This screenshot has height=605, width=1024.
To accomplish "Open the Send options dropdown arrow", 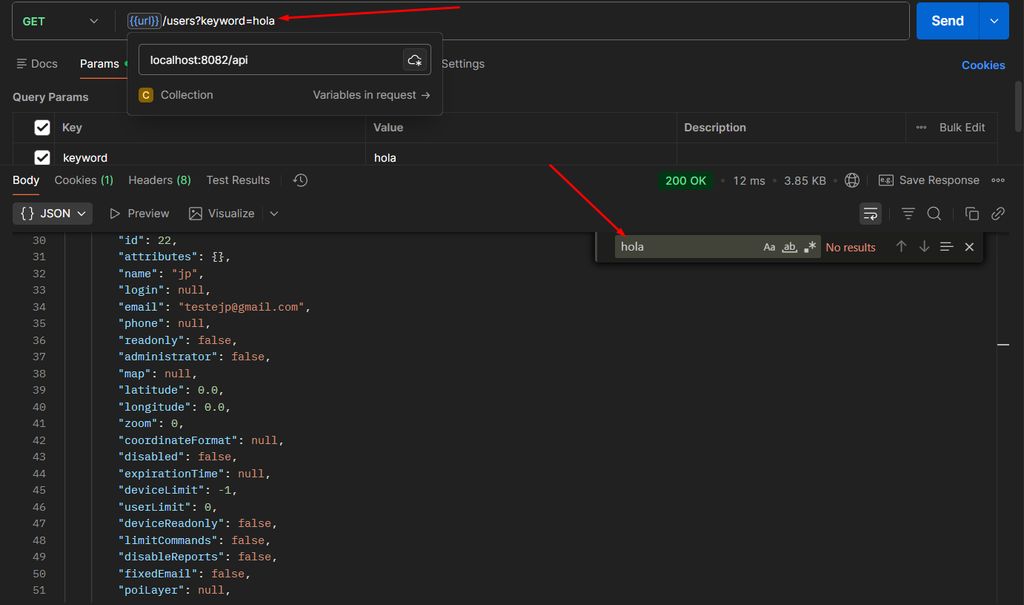I will tap(994, 21).
